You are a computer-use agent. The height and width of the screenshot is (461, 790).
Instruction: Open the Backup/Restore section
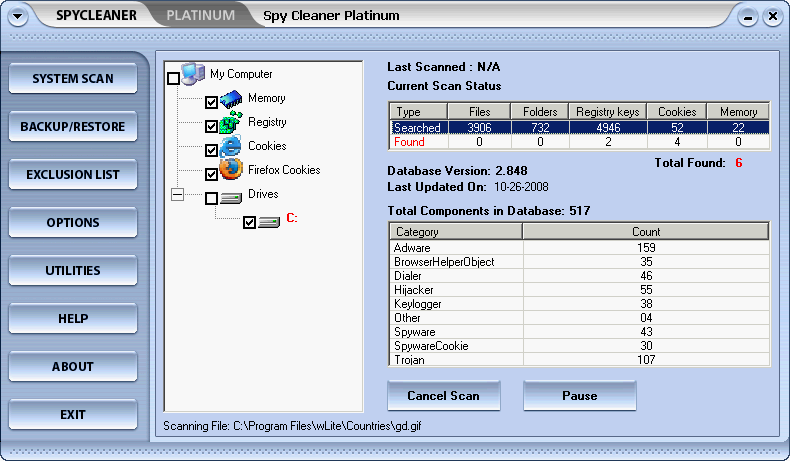coord(73,126)
